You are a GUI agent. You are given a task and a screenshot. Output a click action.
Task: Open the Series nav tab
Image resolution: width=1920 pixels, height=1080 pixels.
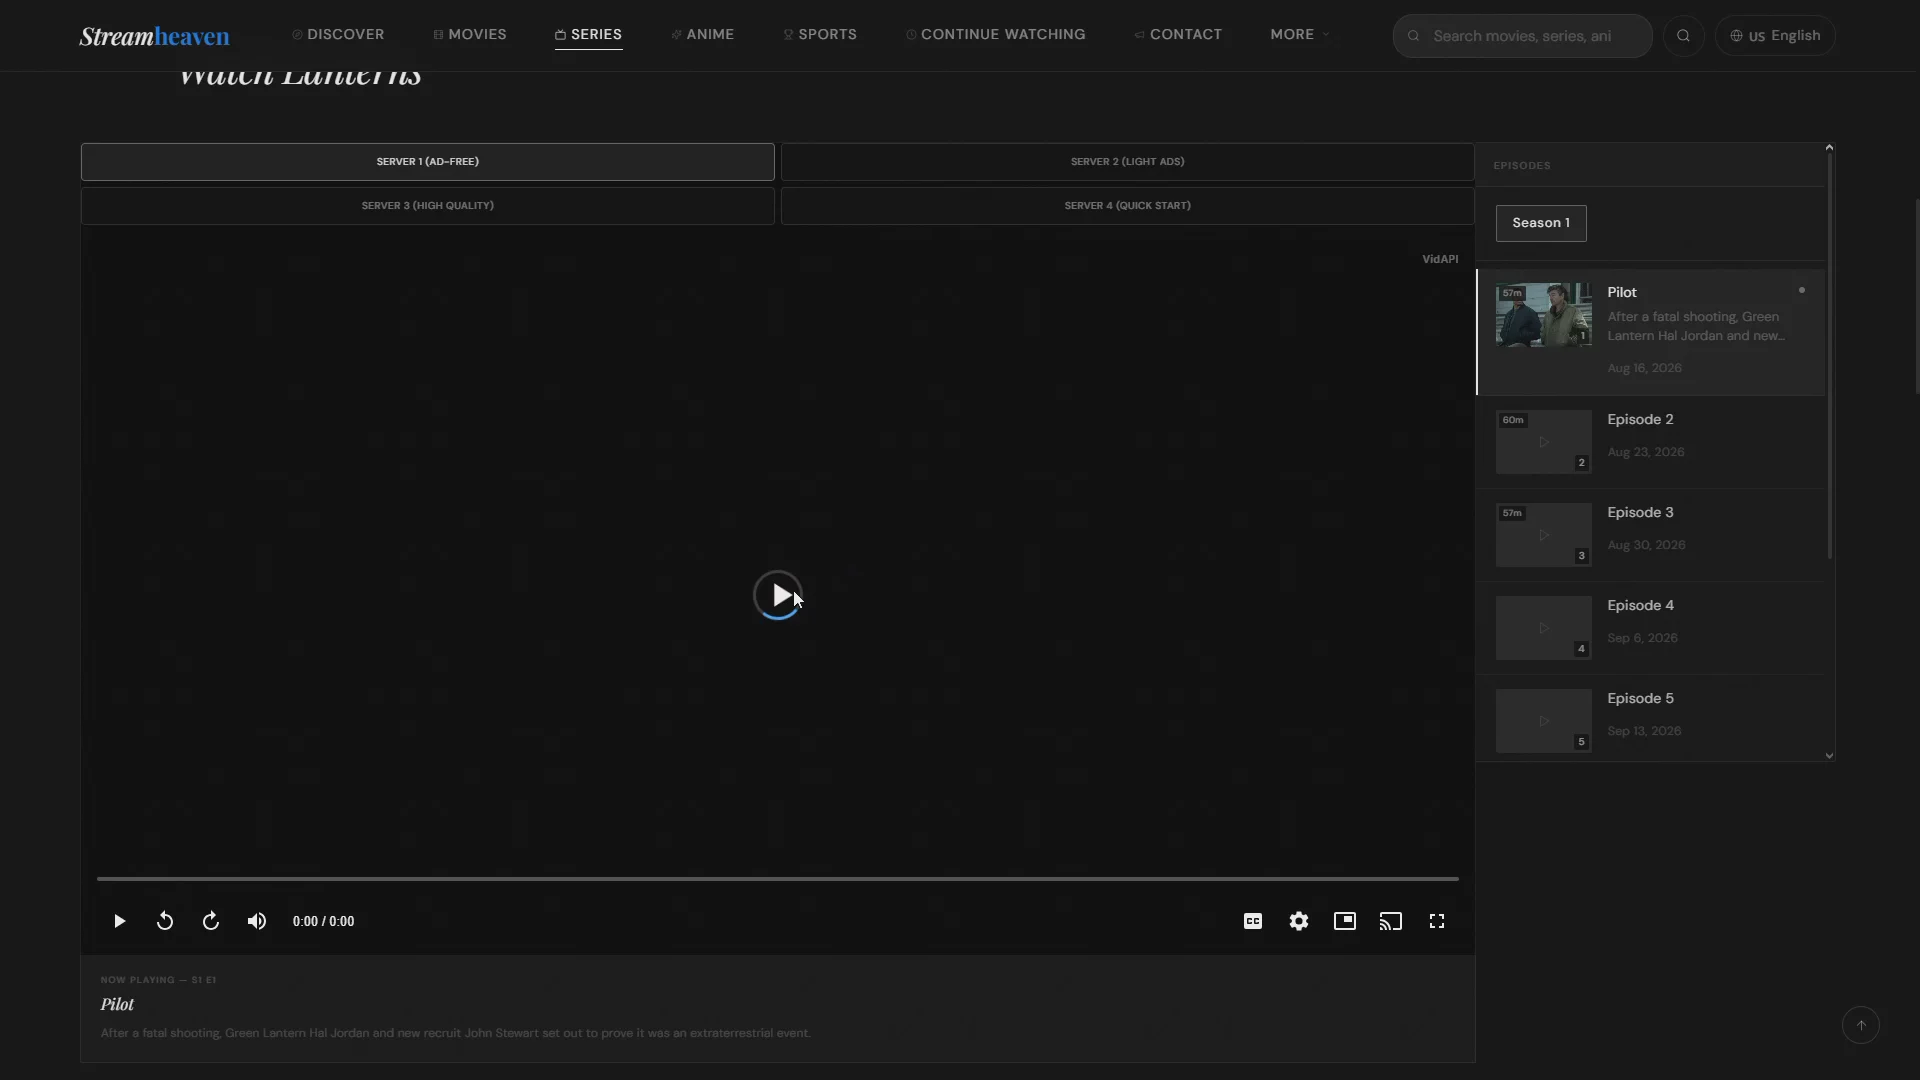tap(588, 34)
